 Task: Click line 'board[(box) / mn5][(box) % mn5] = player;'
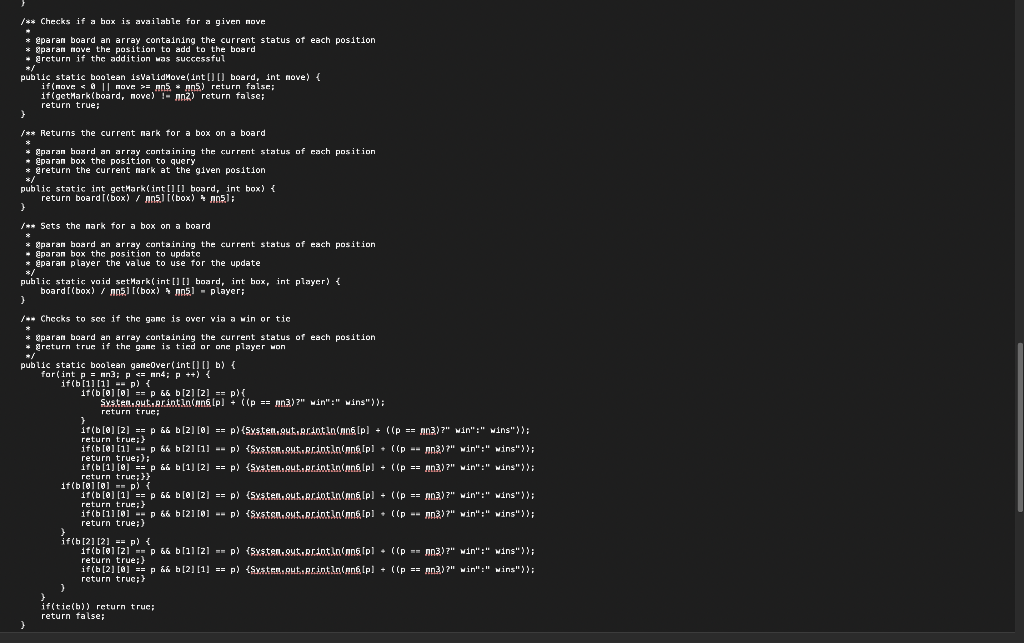click(143, 291)
